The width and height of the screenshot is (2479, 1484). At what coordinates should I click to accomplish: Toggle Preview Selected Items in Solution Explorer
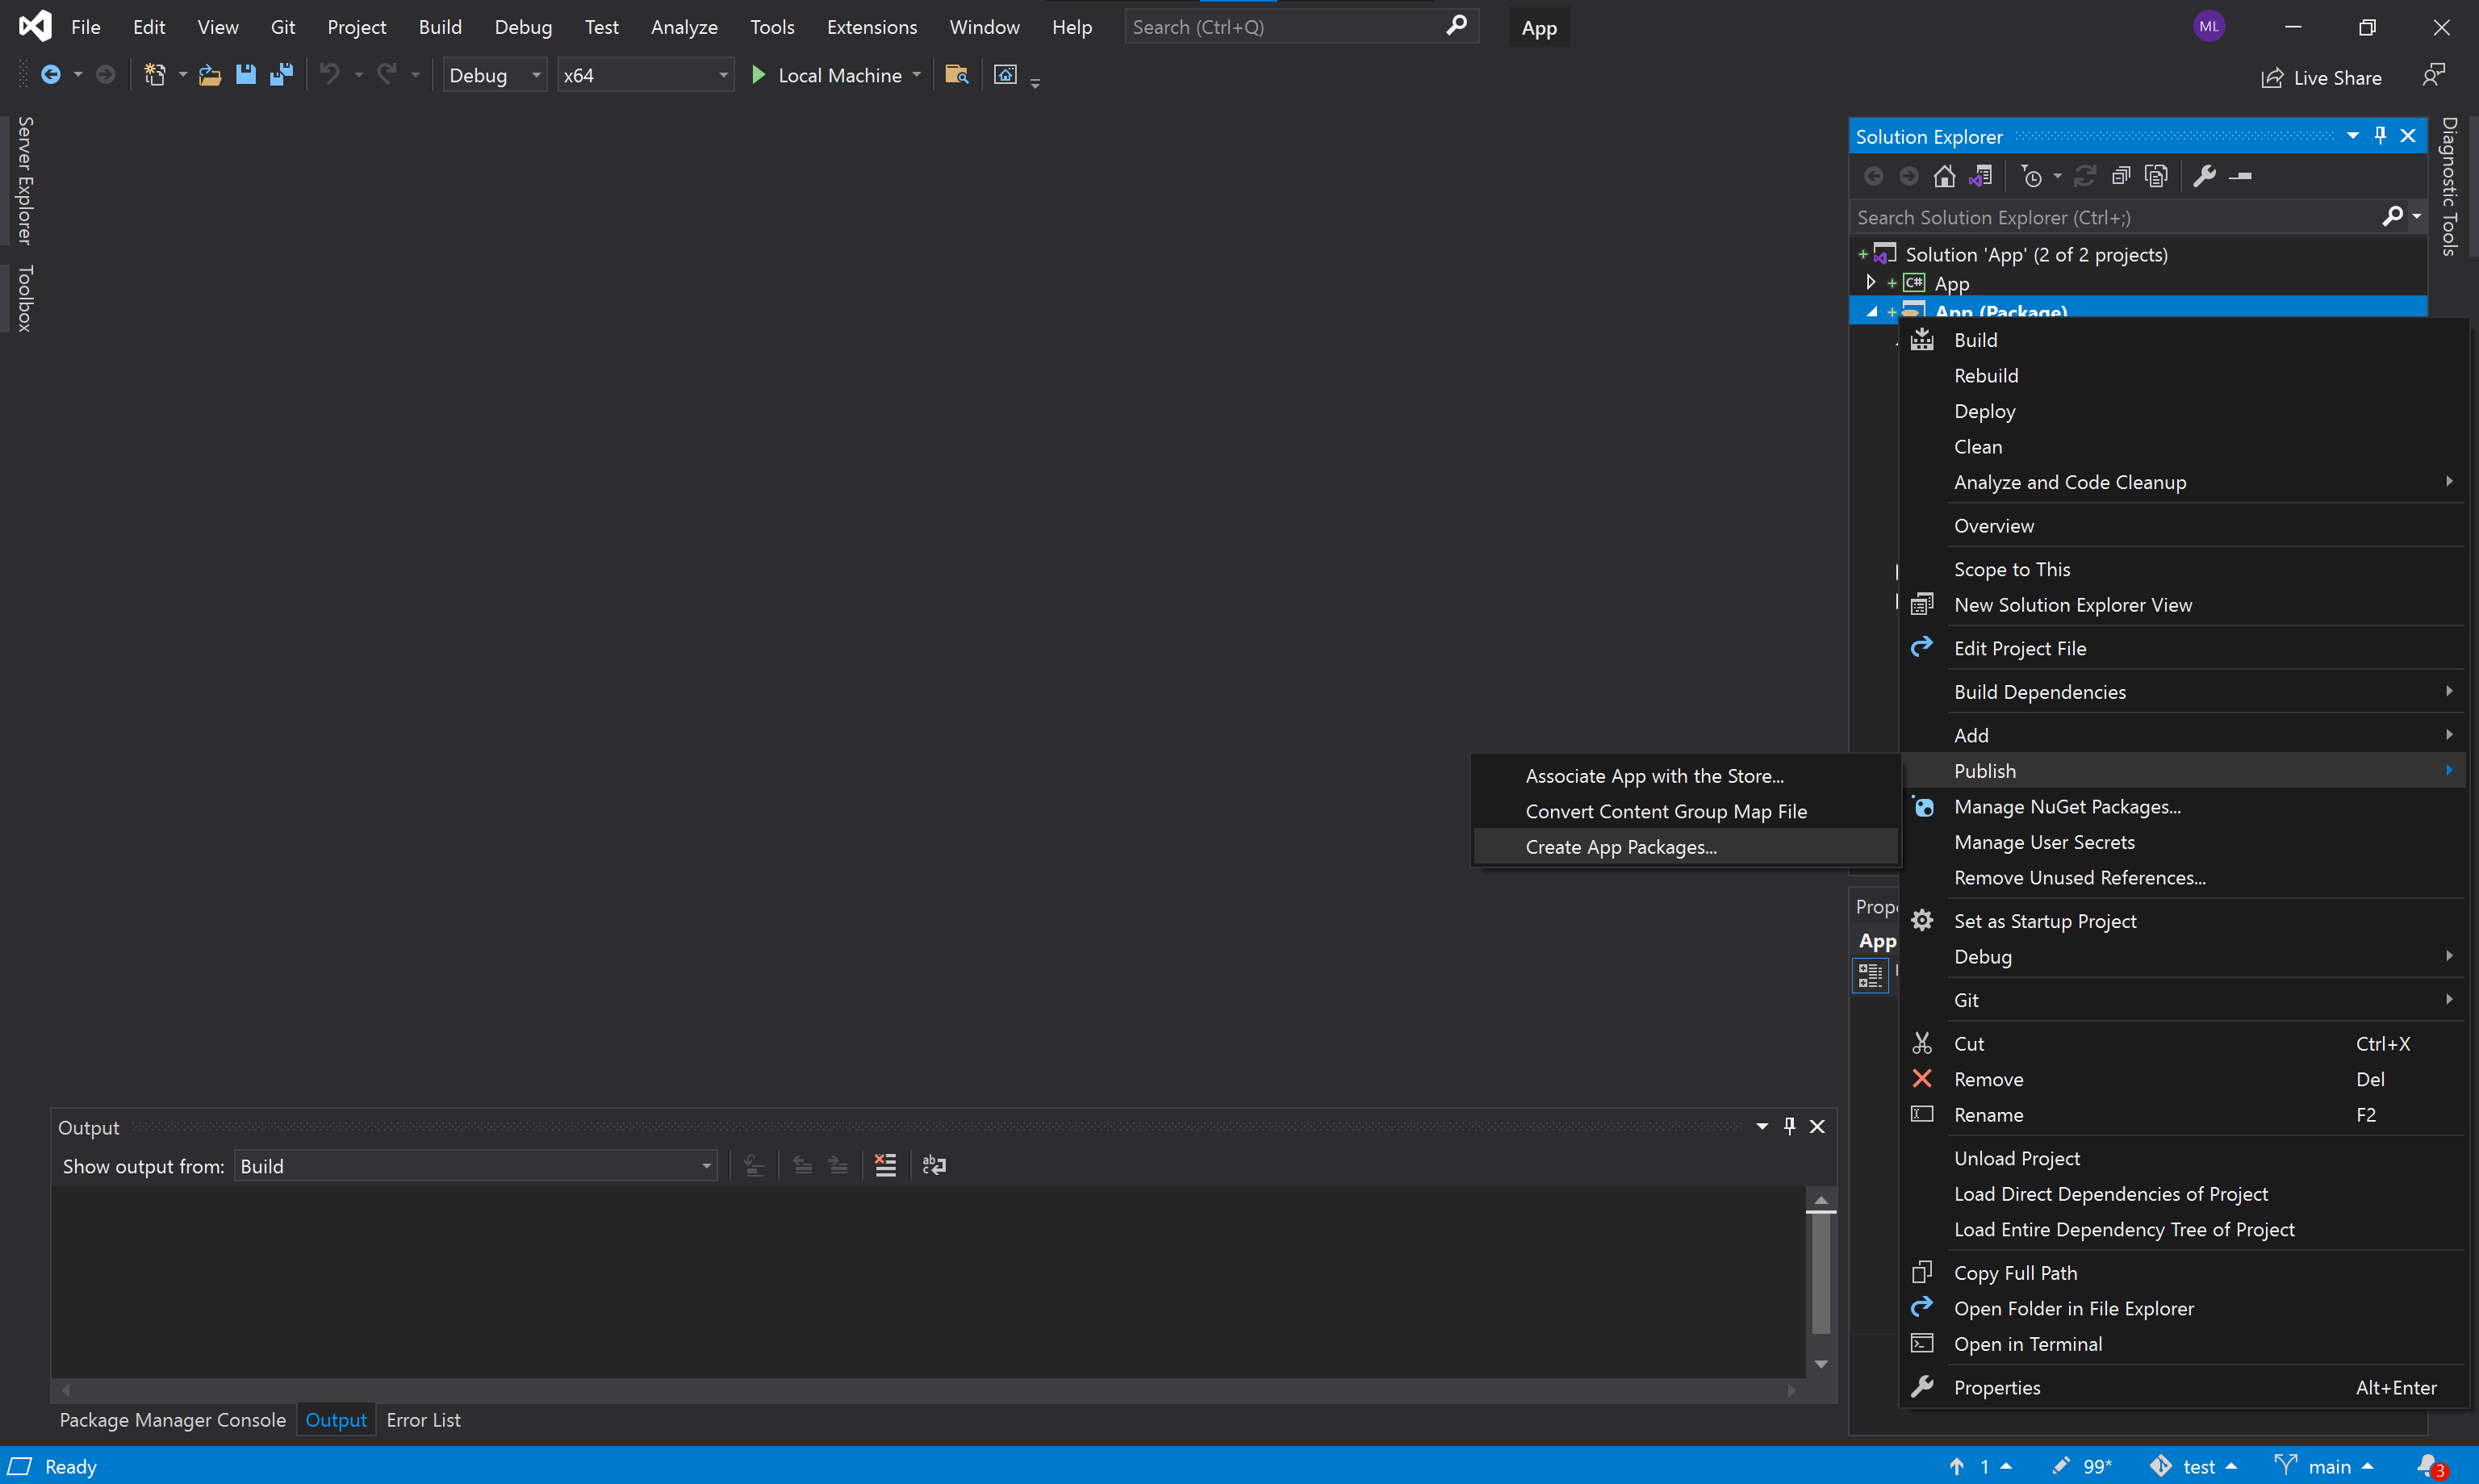pyautogui.click(x=2241, y=177)
